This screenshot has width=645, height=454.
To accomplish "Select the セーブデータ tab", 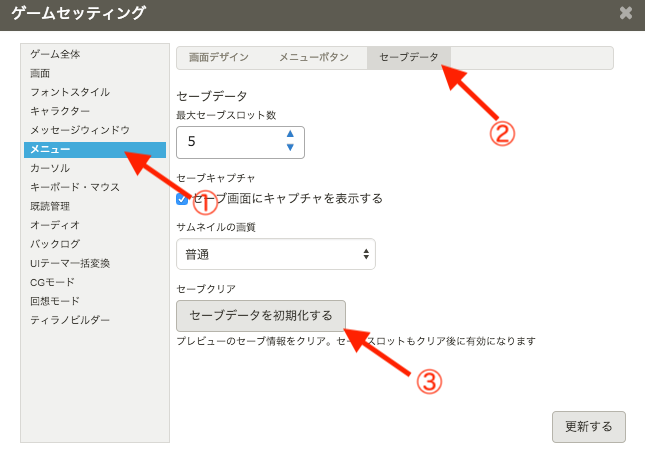I will tap(408, 57).
